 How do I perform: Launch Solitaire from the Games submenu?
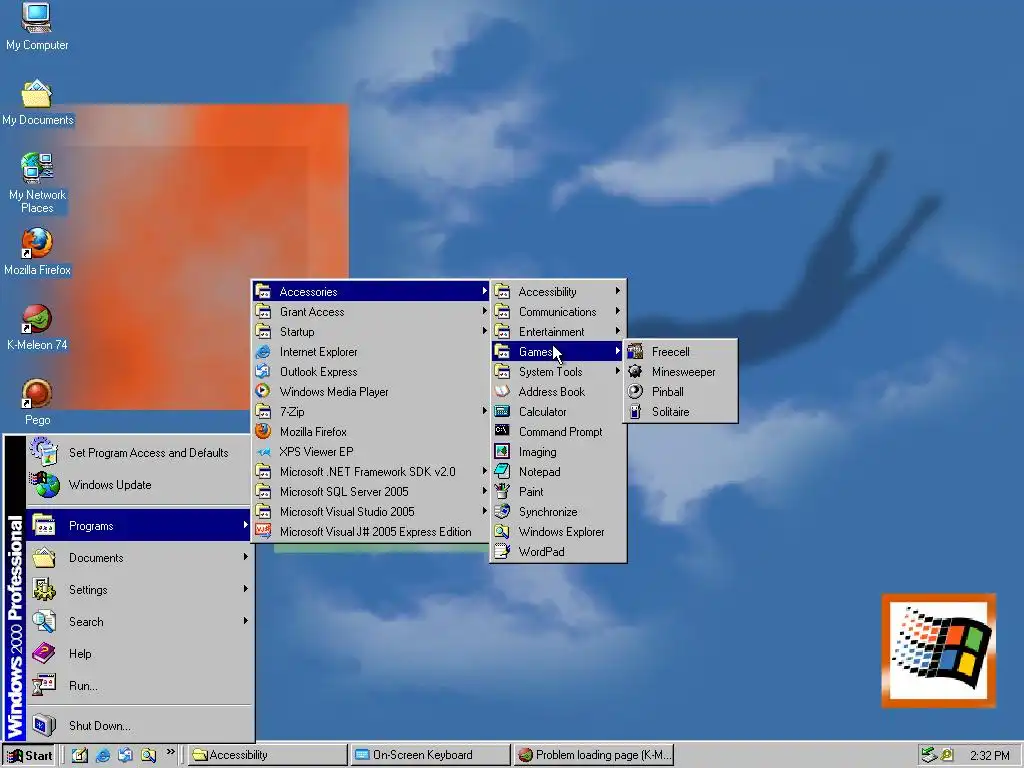[x=681, y=411]
